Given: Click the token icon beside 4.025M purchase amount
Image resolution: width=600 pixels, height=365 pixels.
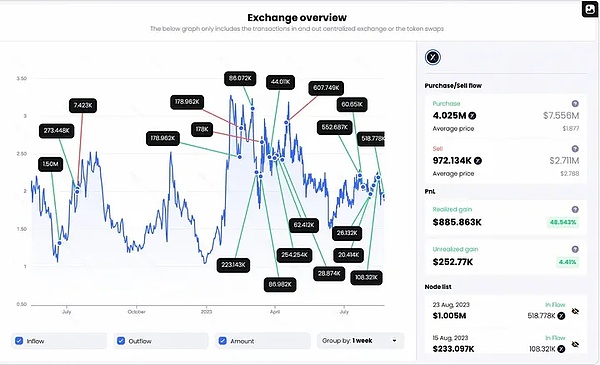Looking at the screenshot, I should click(473, 116).
